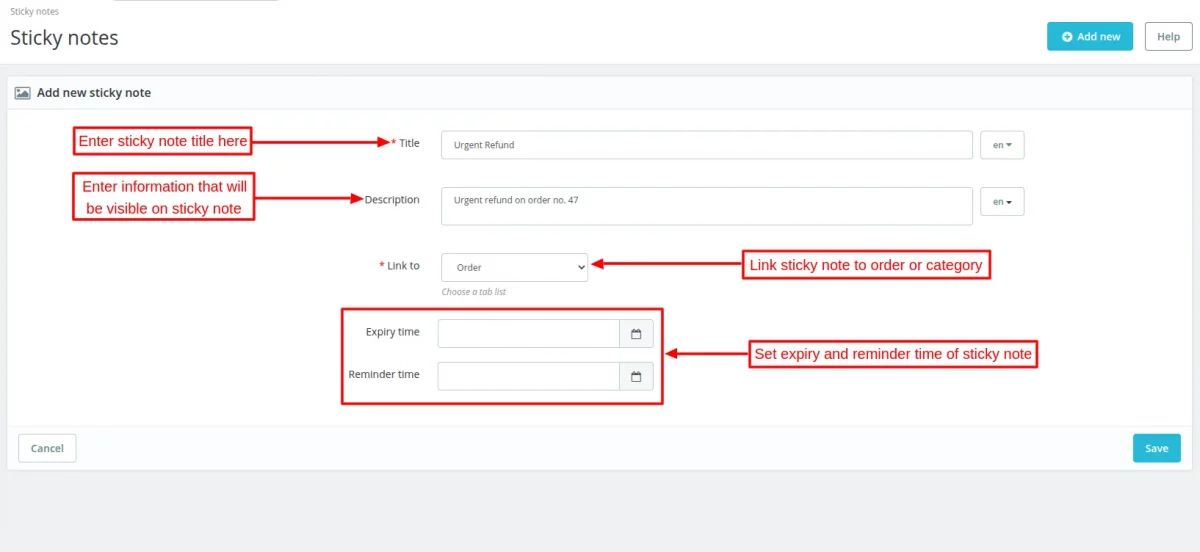Click into the Title input field
Viewport: 1200px width, 552px height.
click(706, 145)
